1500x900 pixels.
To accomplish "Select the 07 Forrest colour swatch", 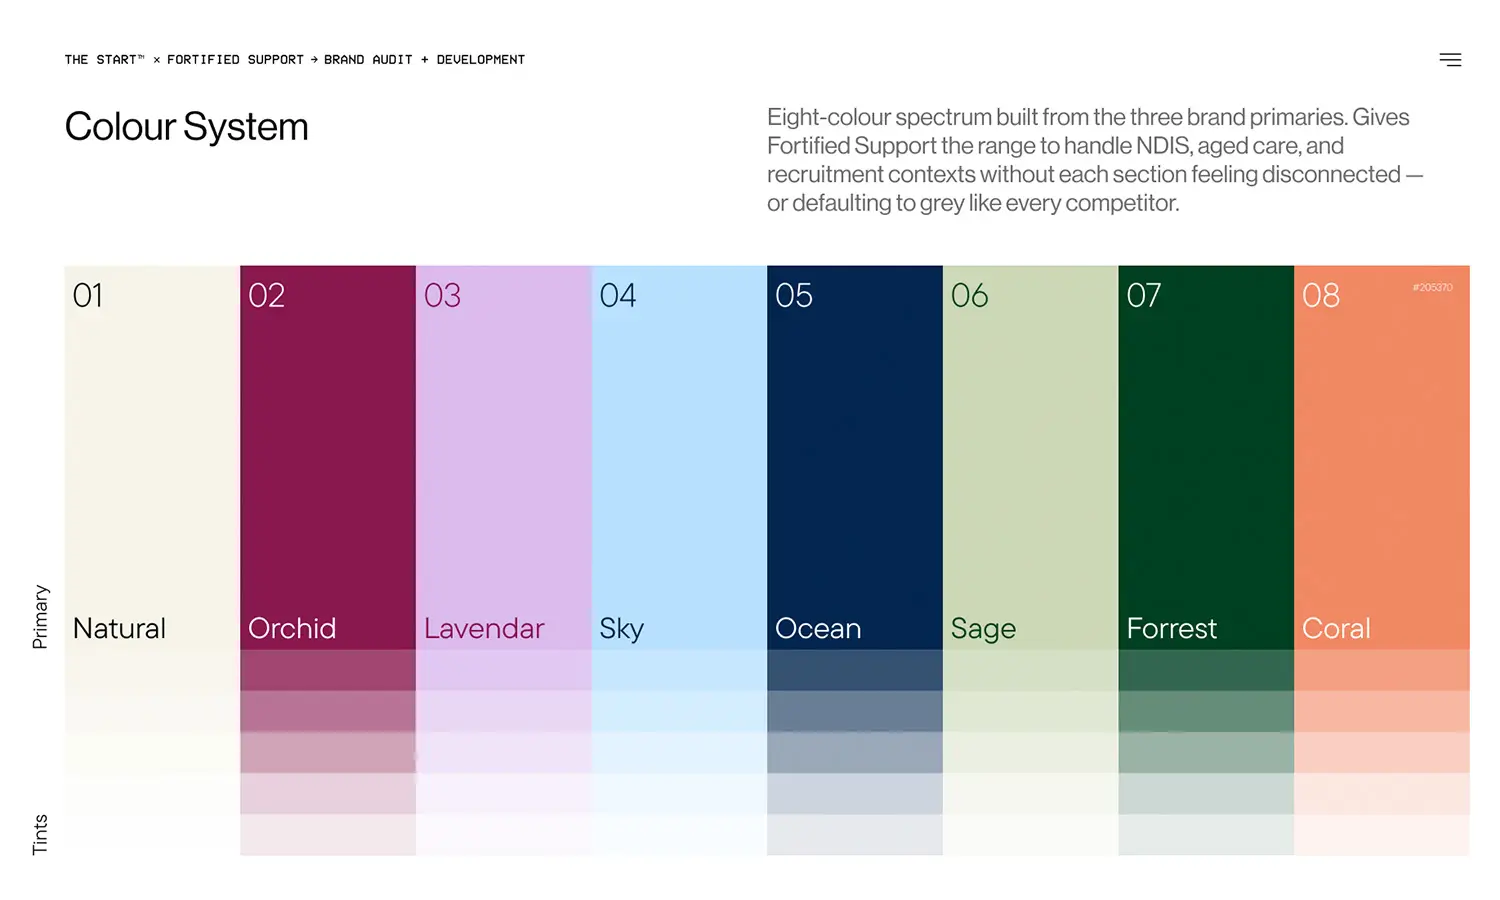I will [1206, 457].
